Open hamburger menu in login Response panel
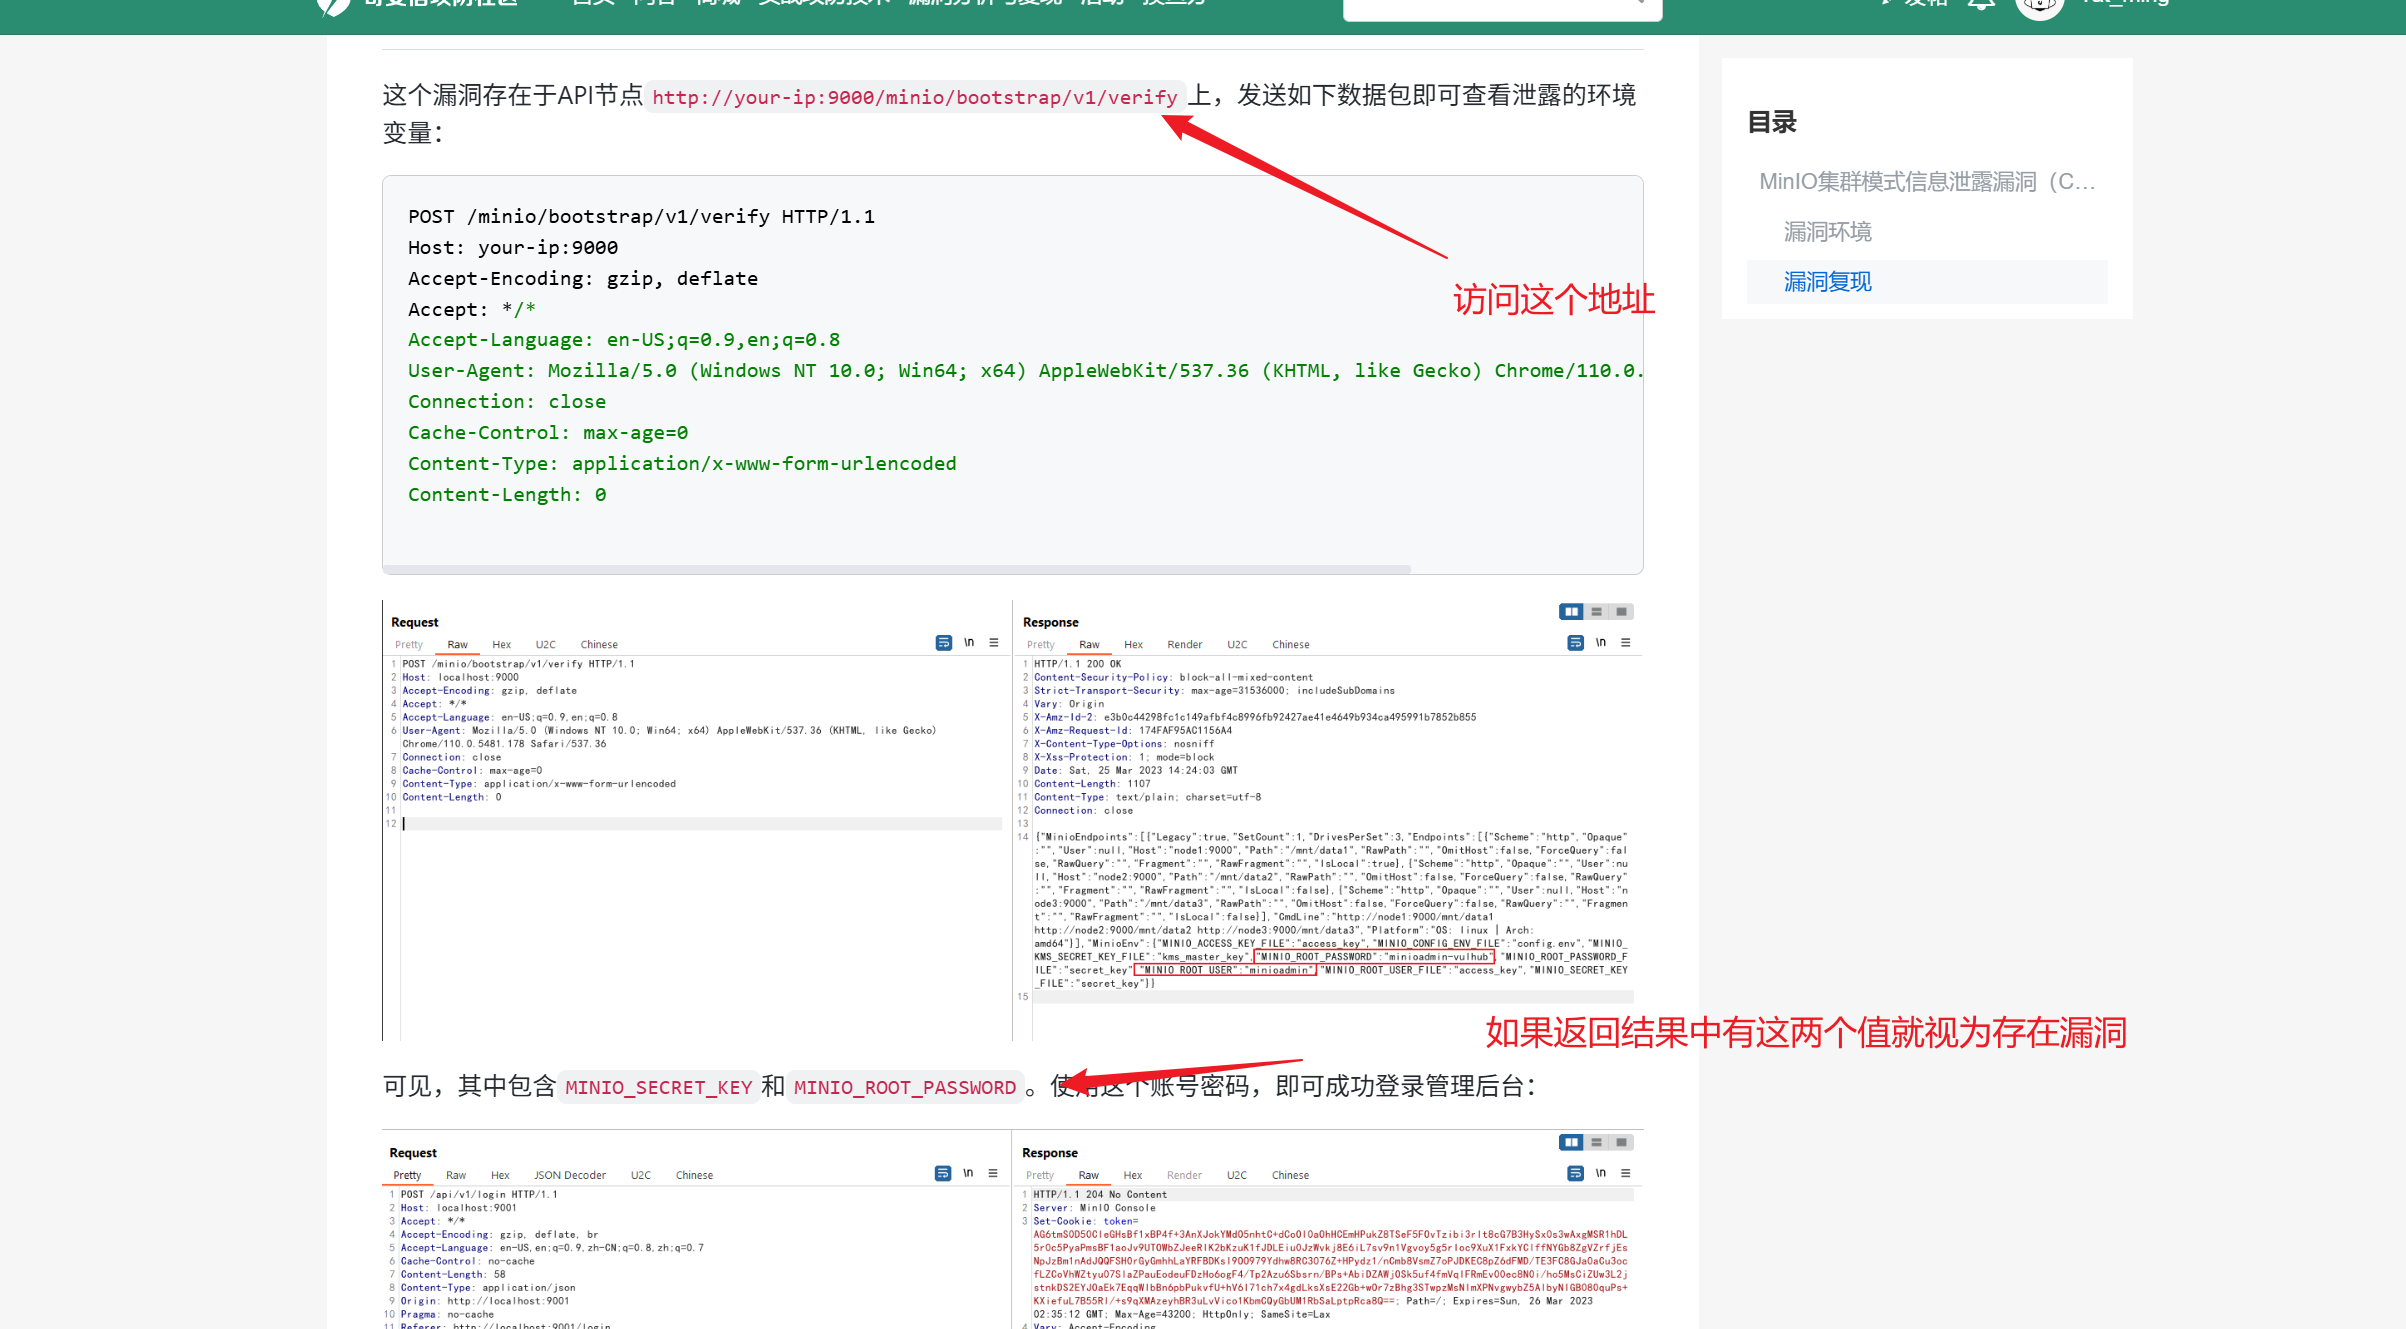This screenshot has width=2406, height=1329. 1626,1173
